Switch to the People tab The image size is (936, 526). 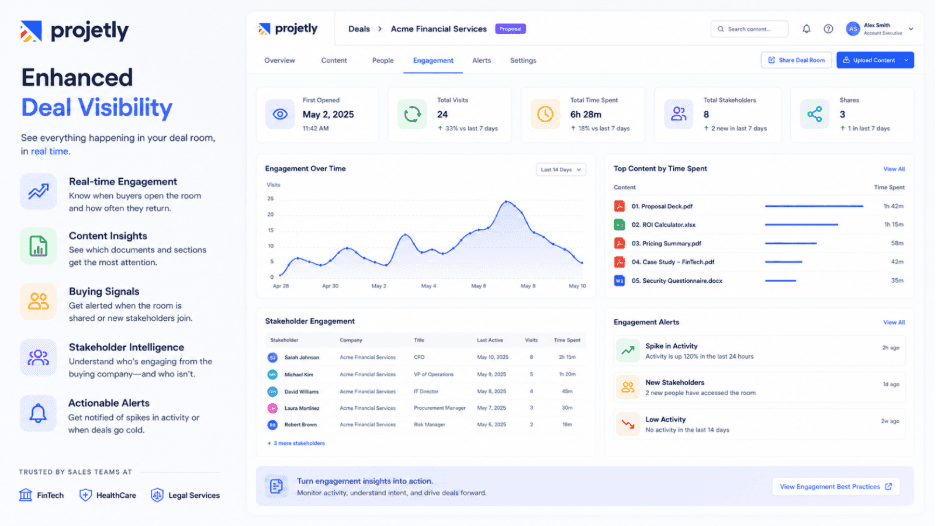pyautogui.click(x=383, y=60)
